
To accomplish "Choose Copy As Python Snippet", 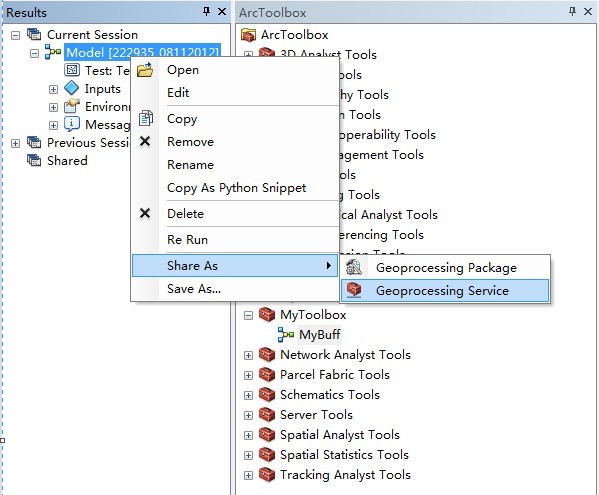I will tap(235, 188).
